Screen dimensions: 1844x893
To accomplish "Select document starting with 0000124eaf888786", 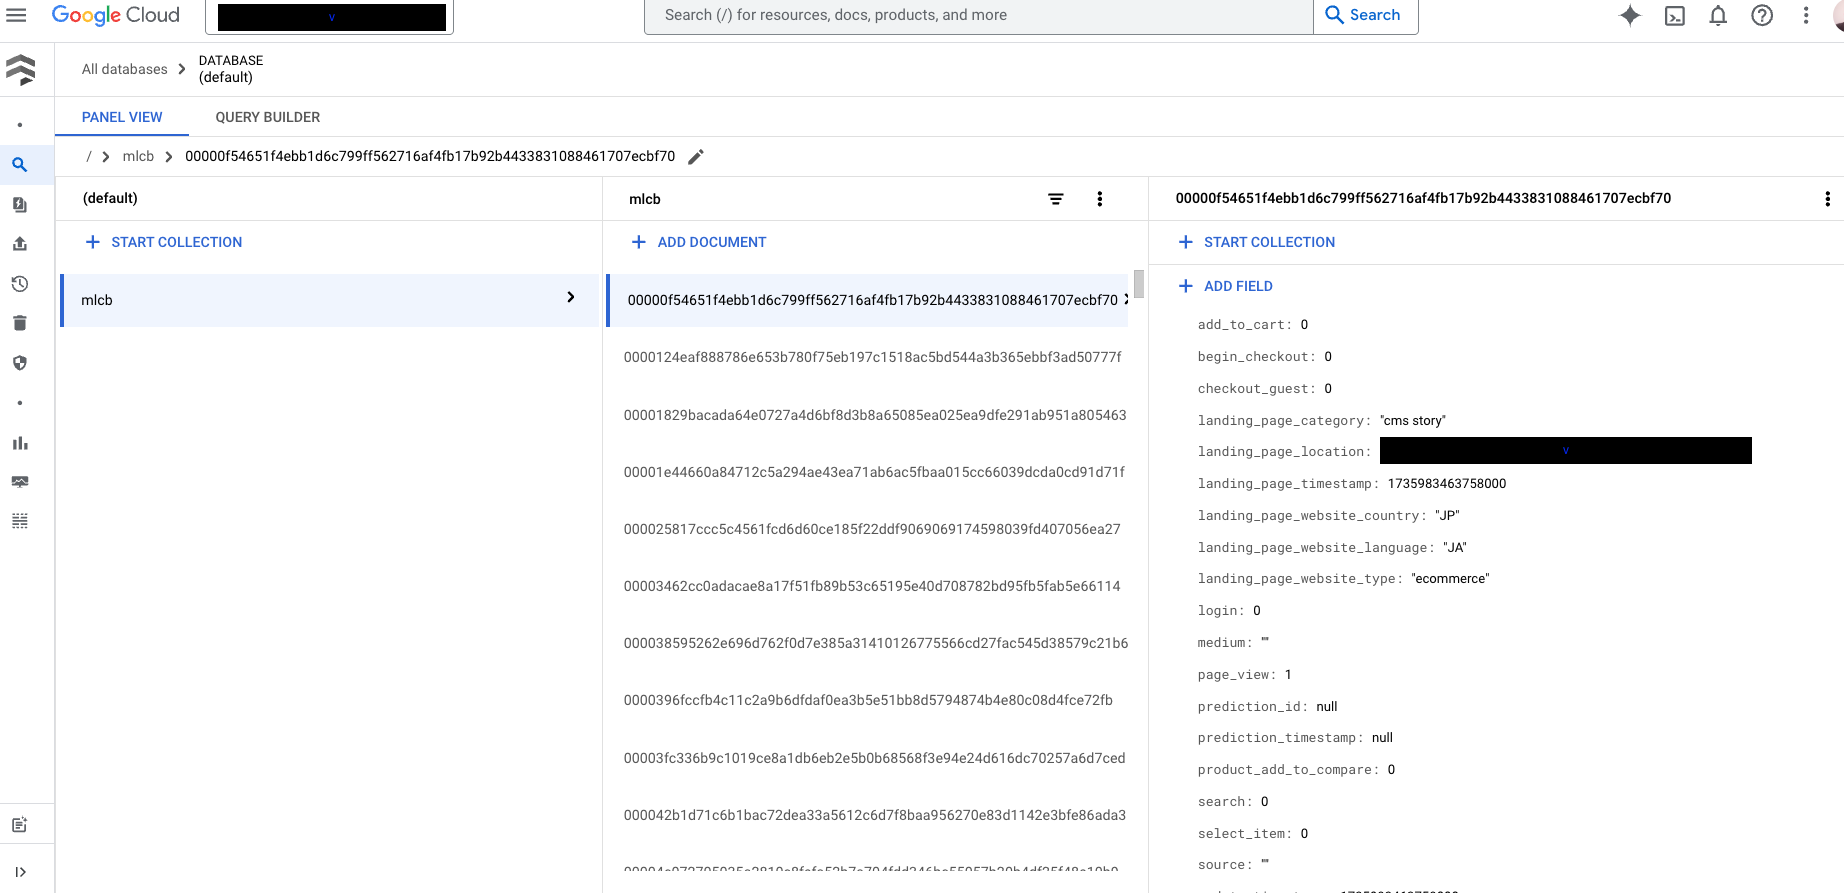I will [x=872, y=357].
